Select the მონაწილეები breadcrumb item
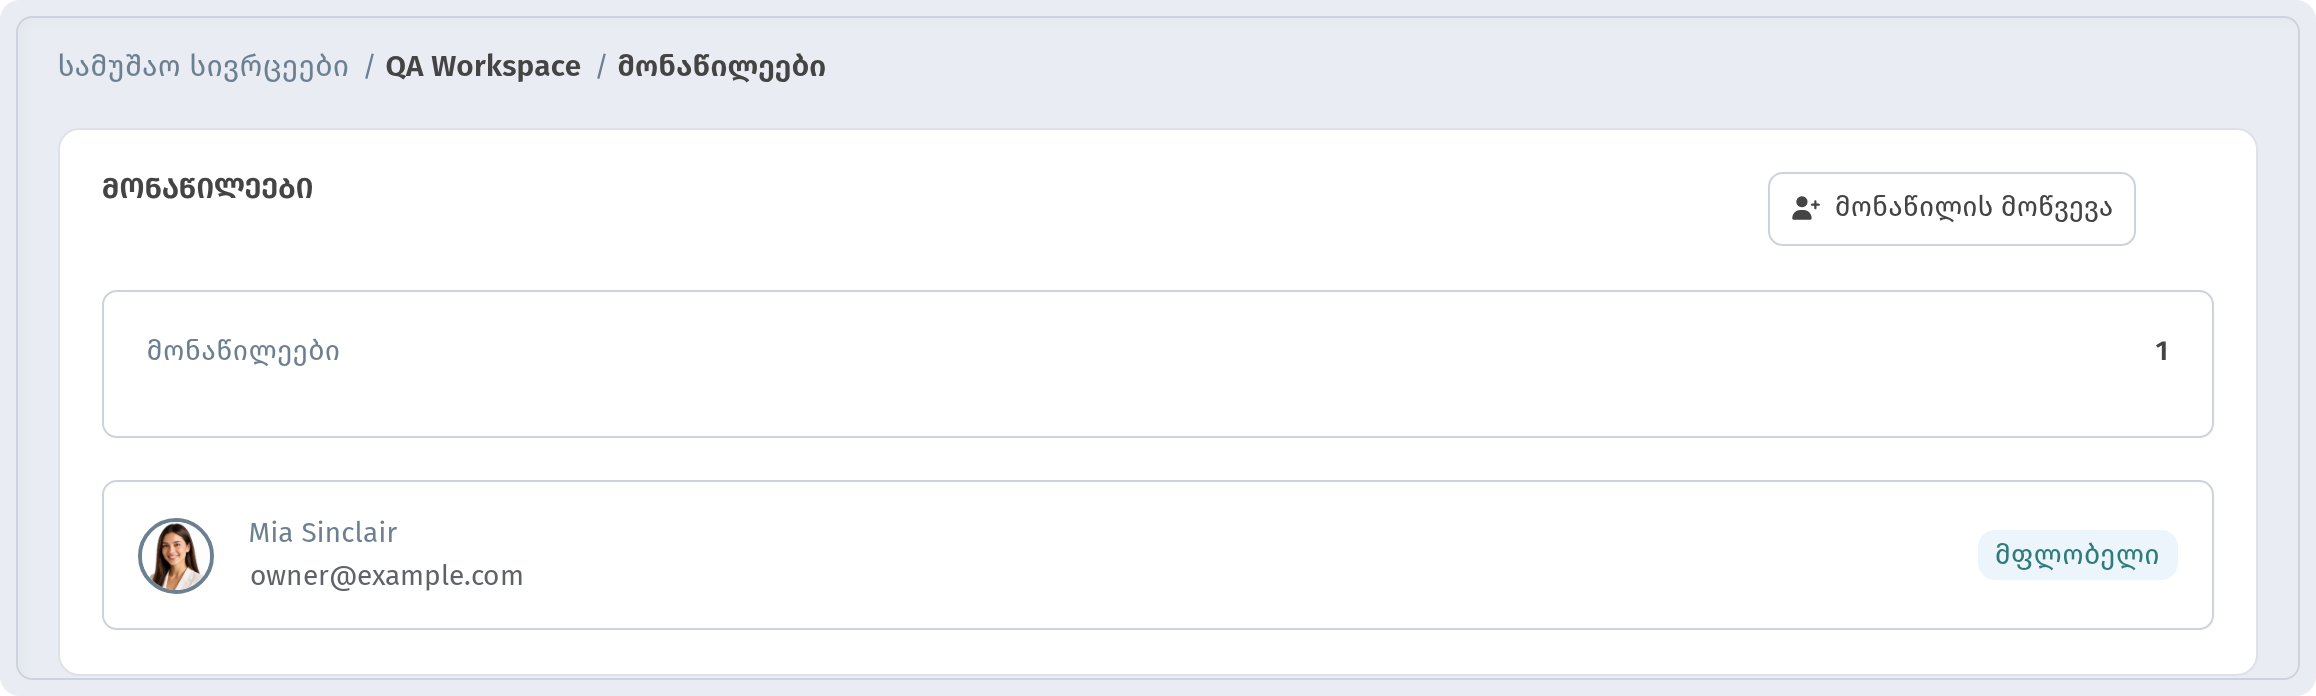The height and width of the screenshot is (696, 2316). click(x=721, y=67)
